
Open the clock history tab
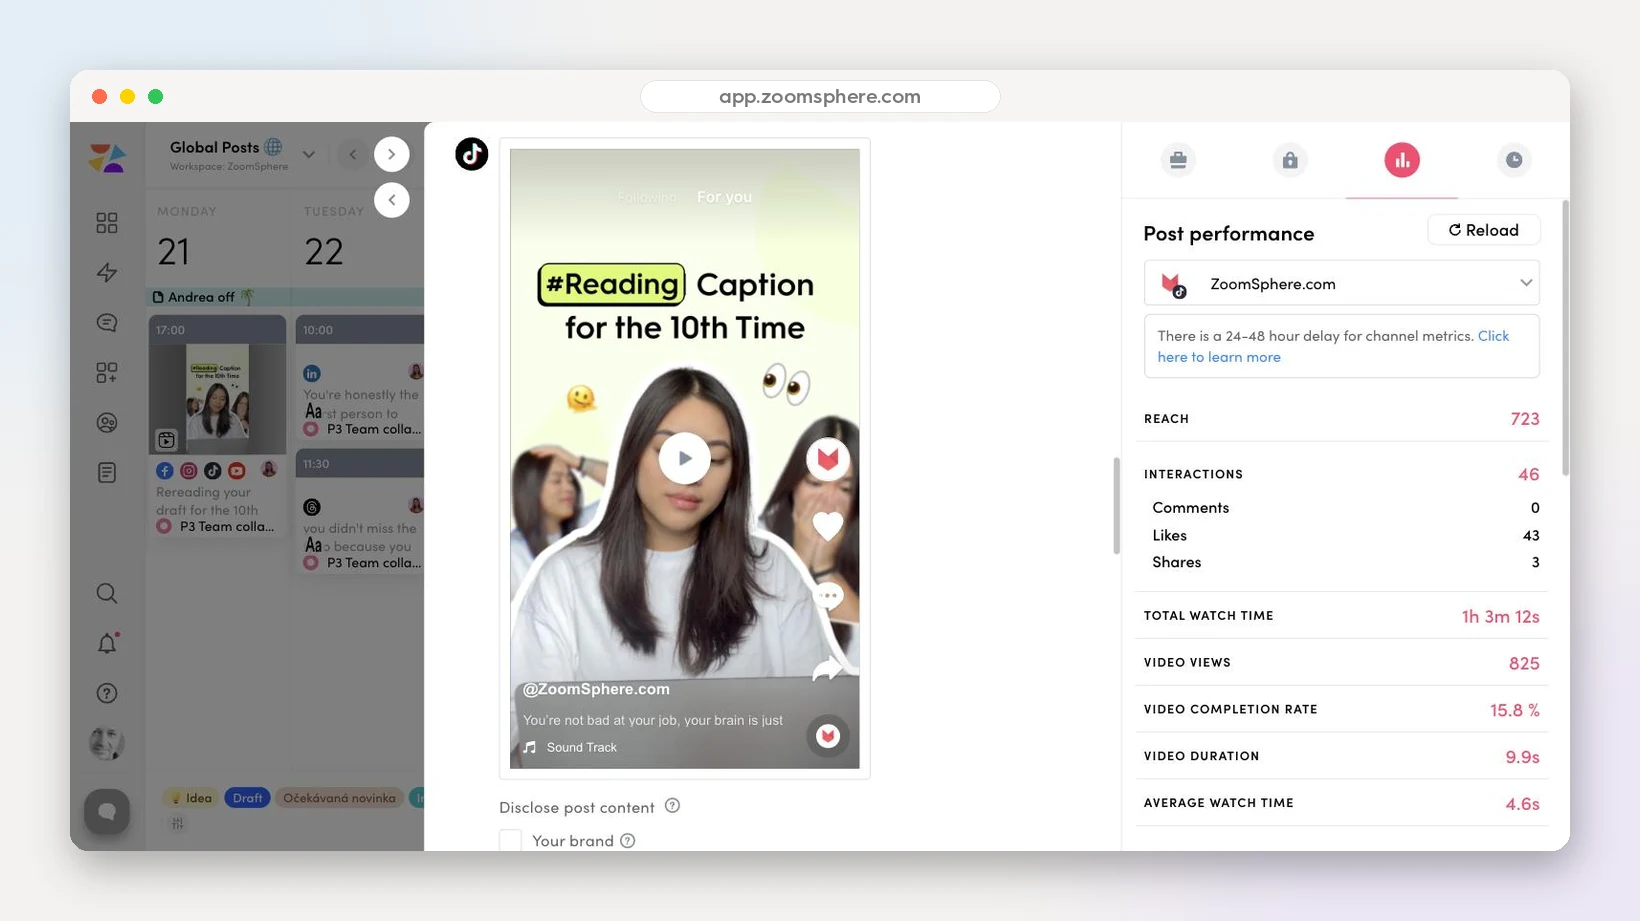click(1514, 160)
